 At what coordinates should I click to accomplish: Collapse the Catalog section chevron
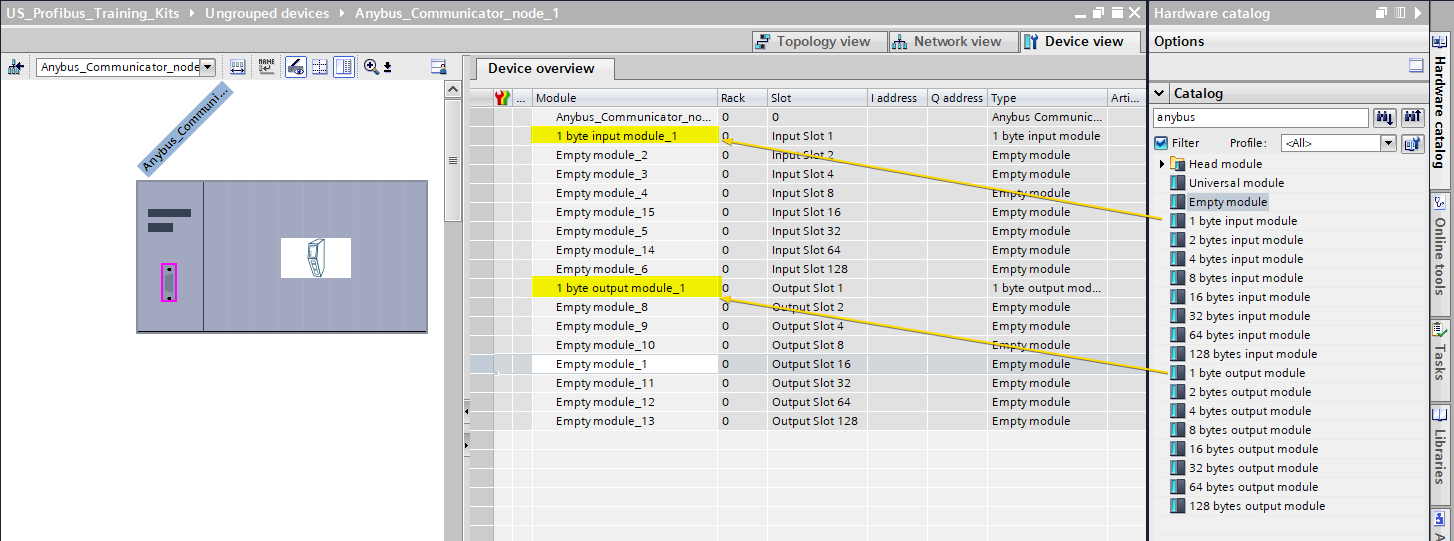point(1160,93)
